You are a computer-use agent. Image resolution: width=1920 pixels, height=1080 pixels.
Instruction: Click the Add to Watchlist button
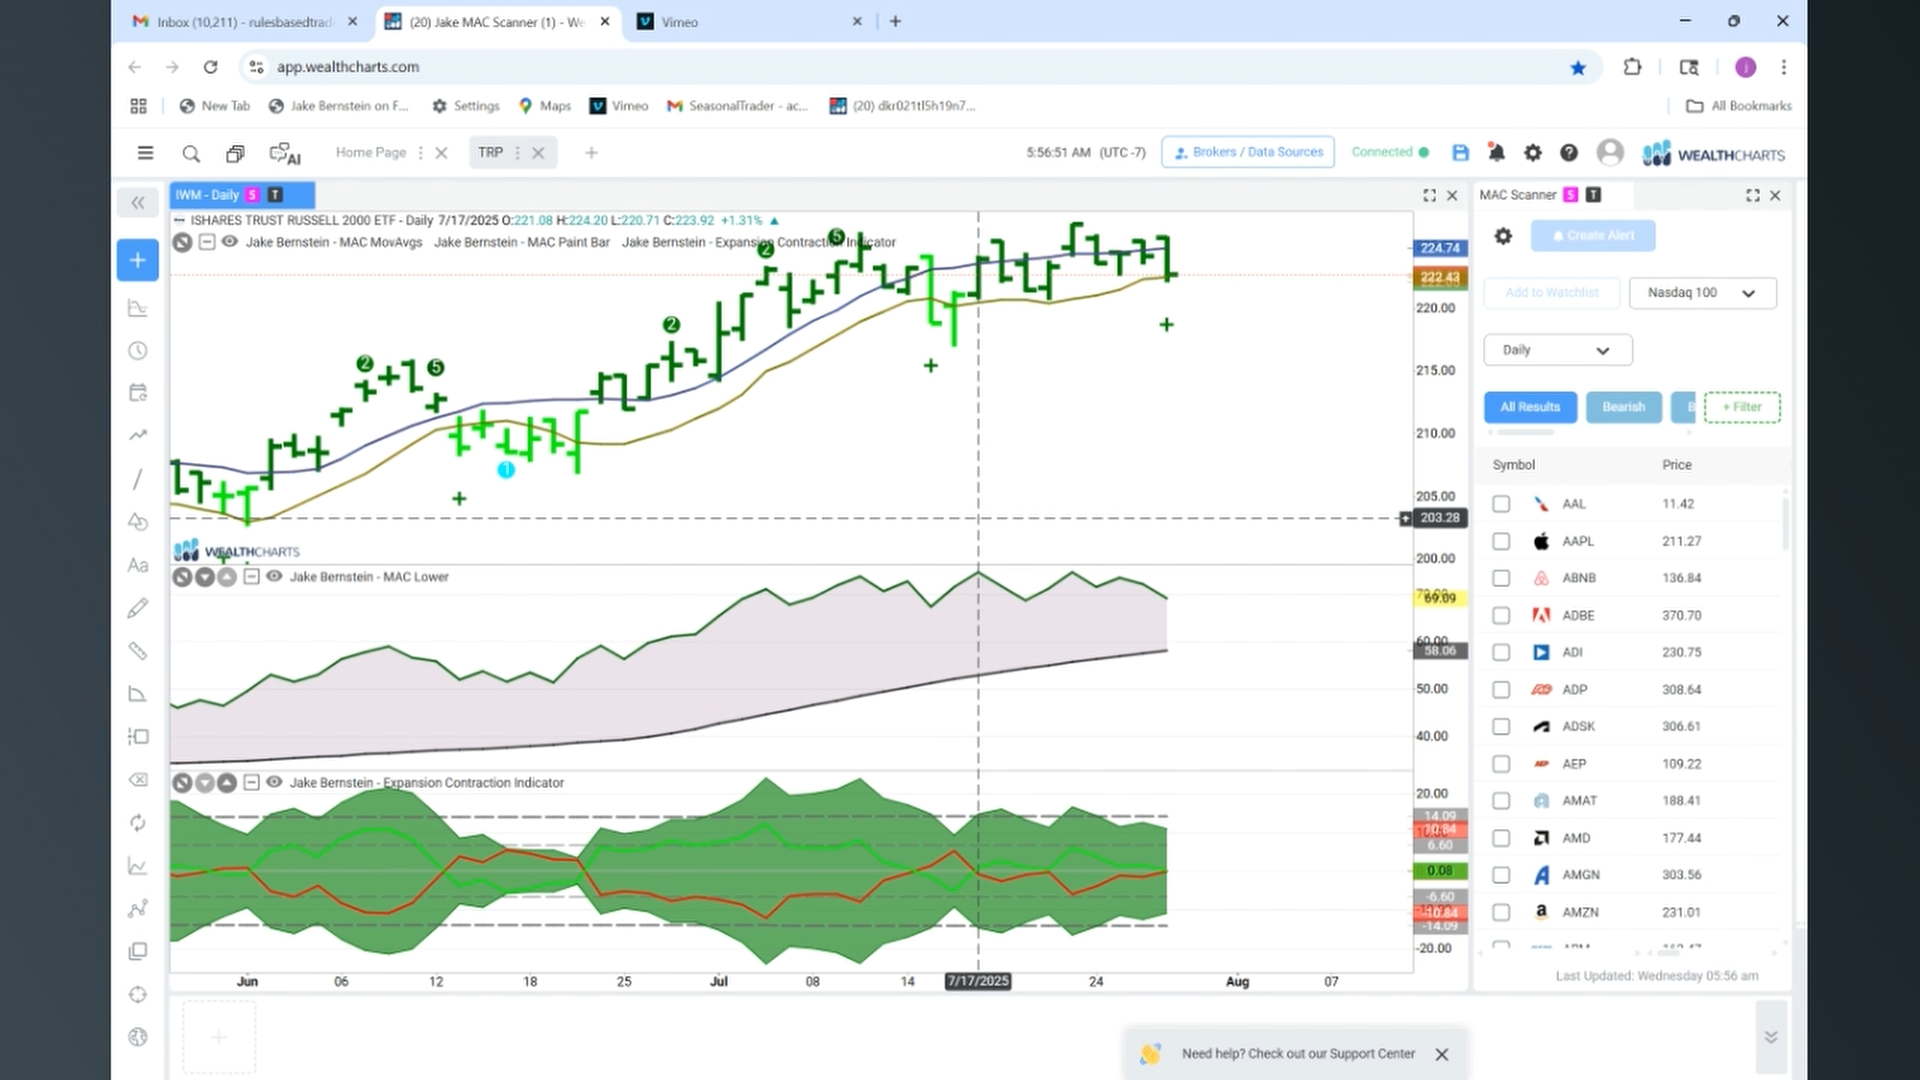click(1552, 293)
